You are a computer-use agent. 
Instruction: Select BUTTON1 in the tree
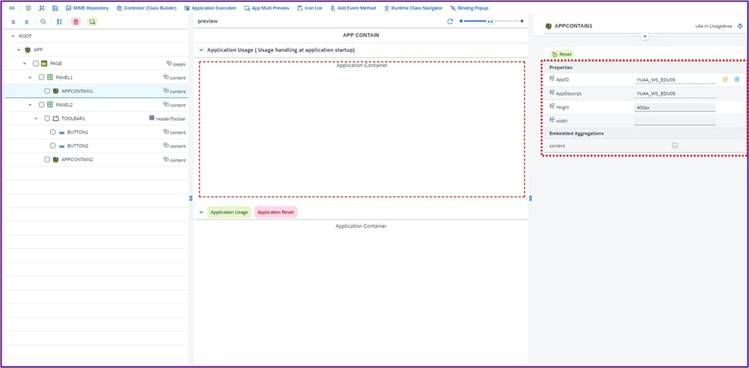(x=77, y=132)
